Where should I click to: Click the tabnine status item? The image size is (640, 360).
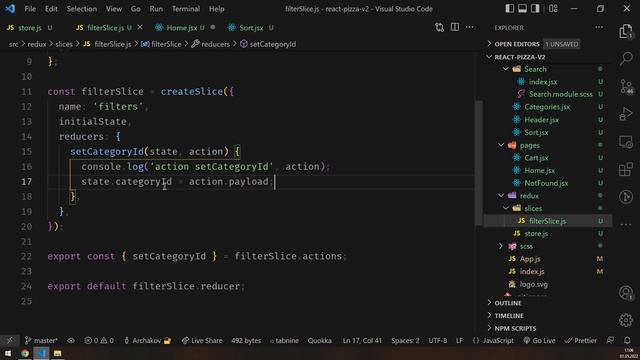click(x=284, y=340)
